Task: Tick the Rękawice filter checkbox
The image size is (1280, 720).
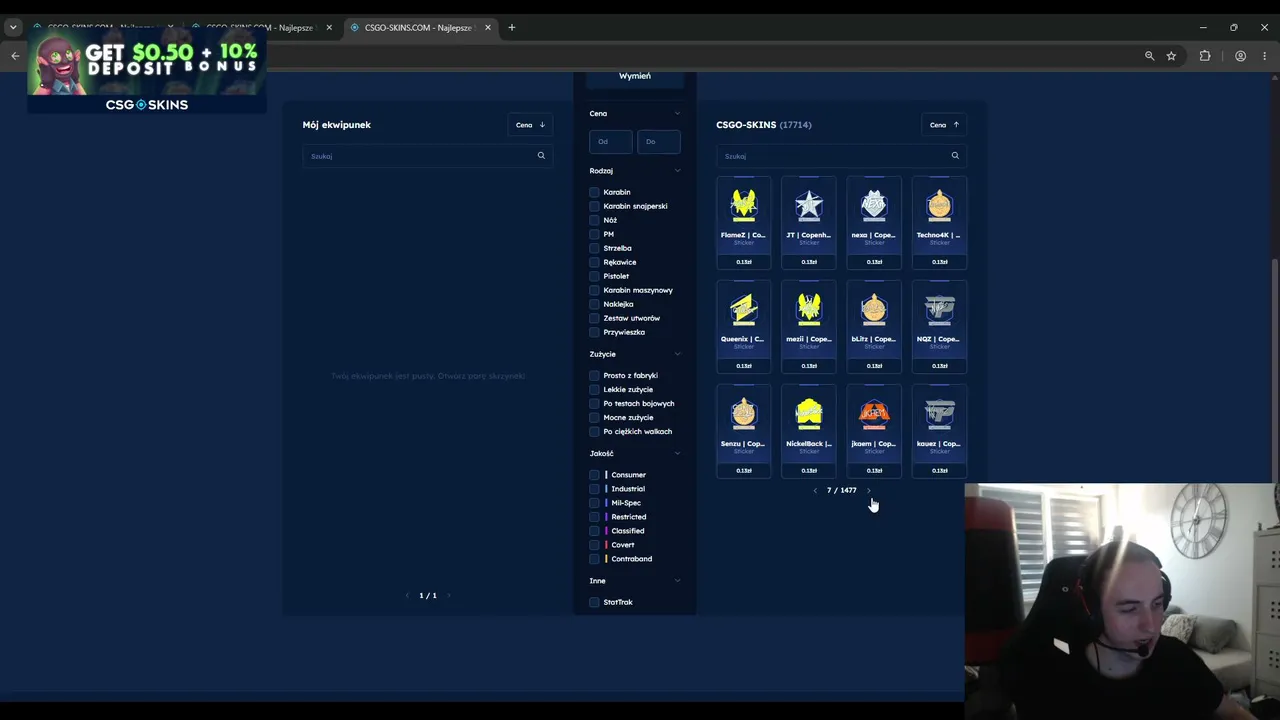Action: 594,262
